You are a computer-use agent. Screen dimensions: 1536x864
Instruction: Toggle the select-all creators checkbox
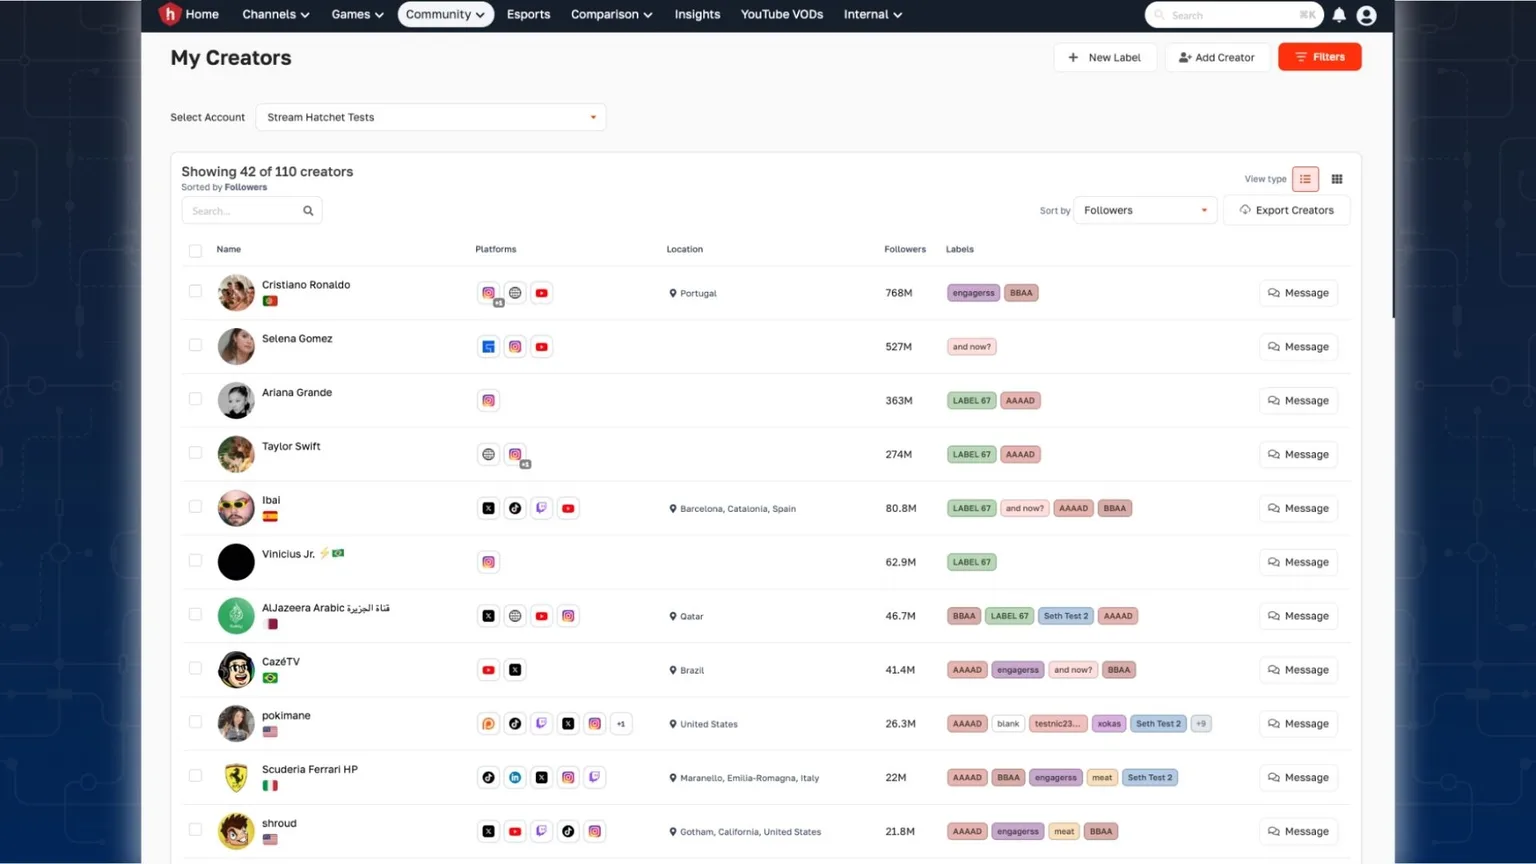coord(195,251)
